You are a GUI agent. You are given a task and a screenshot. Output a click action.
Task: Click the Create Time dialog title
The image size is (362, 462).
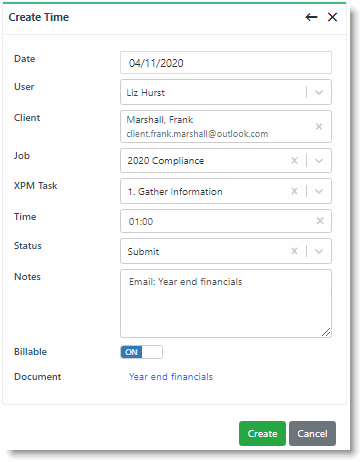point(39,17)
